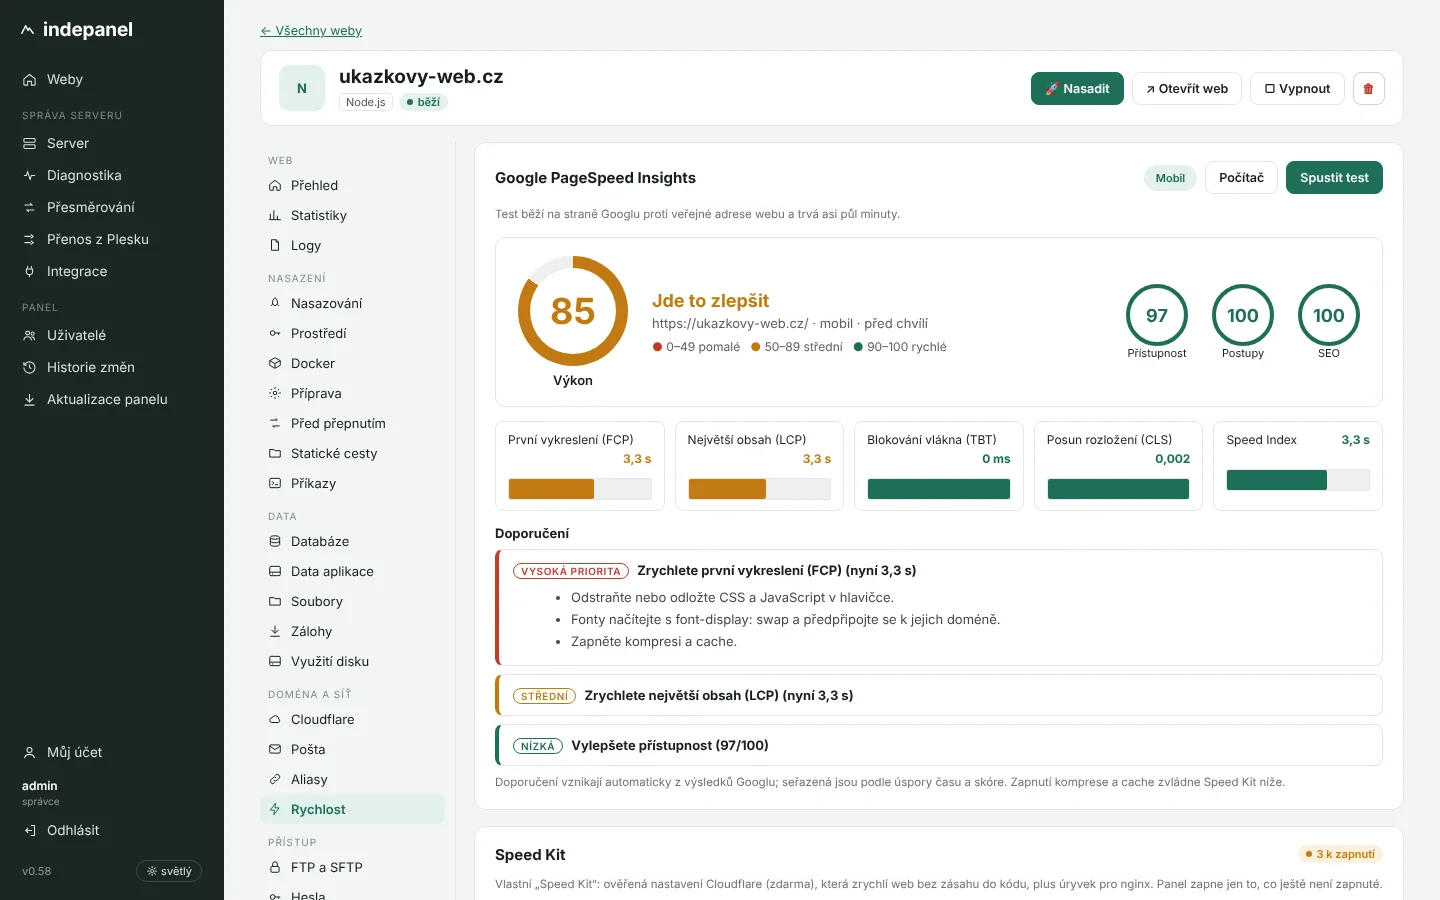Click the Nasadit deploy button
The image size is (1440, 900).
[x=1077, y=89]
